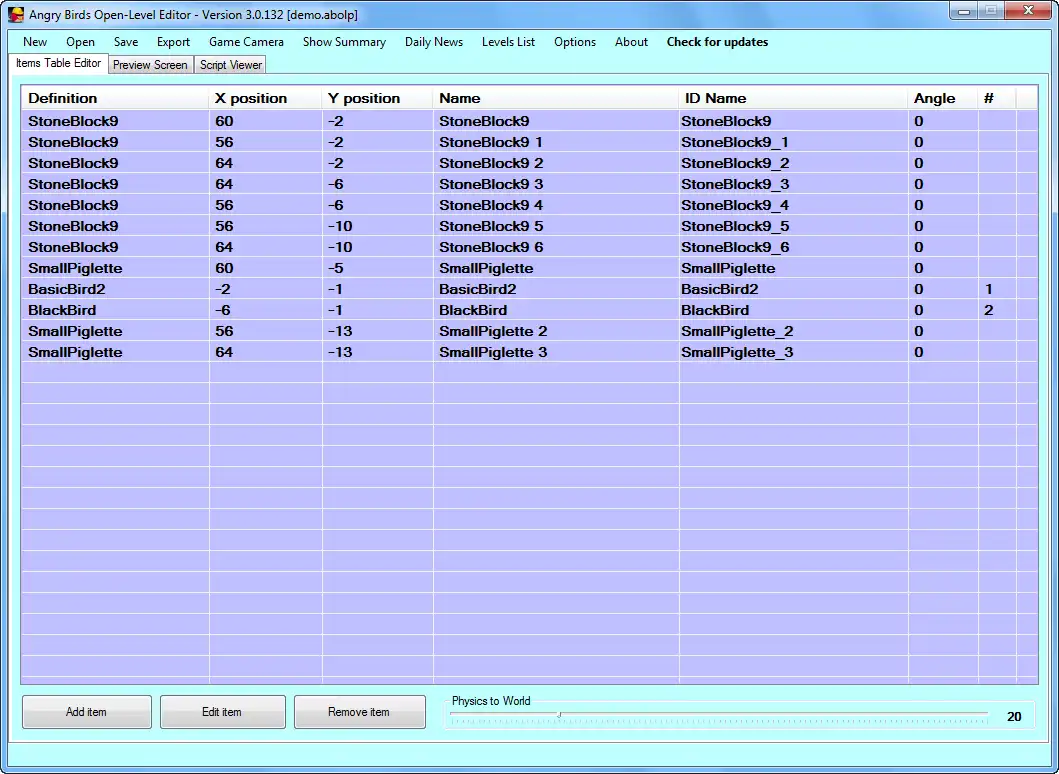Switch to the Script Viewer tab
Viewport: 1059px width, 774px height.
tap(231, 65)
